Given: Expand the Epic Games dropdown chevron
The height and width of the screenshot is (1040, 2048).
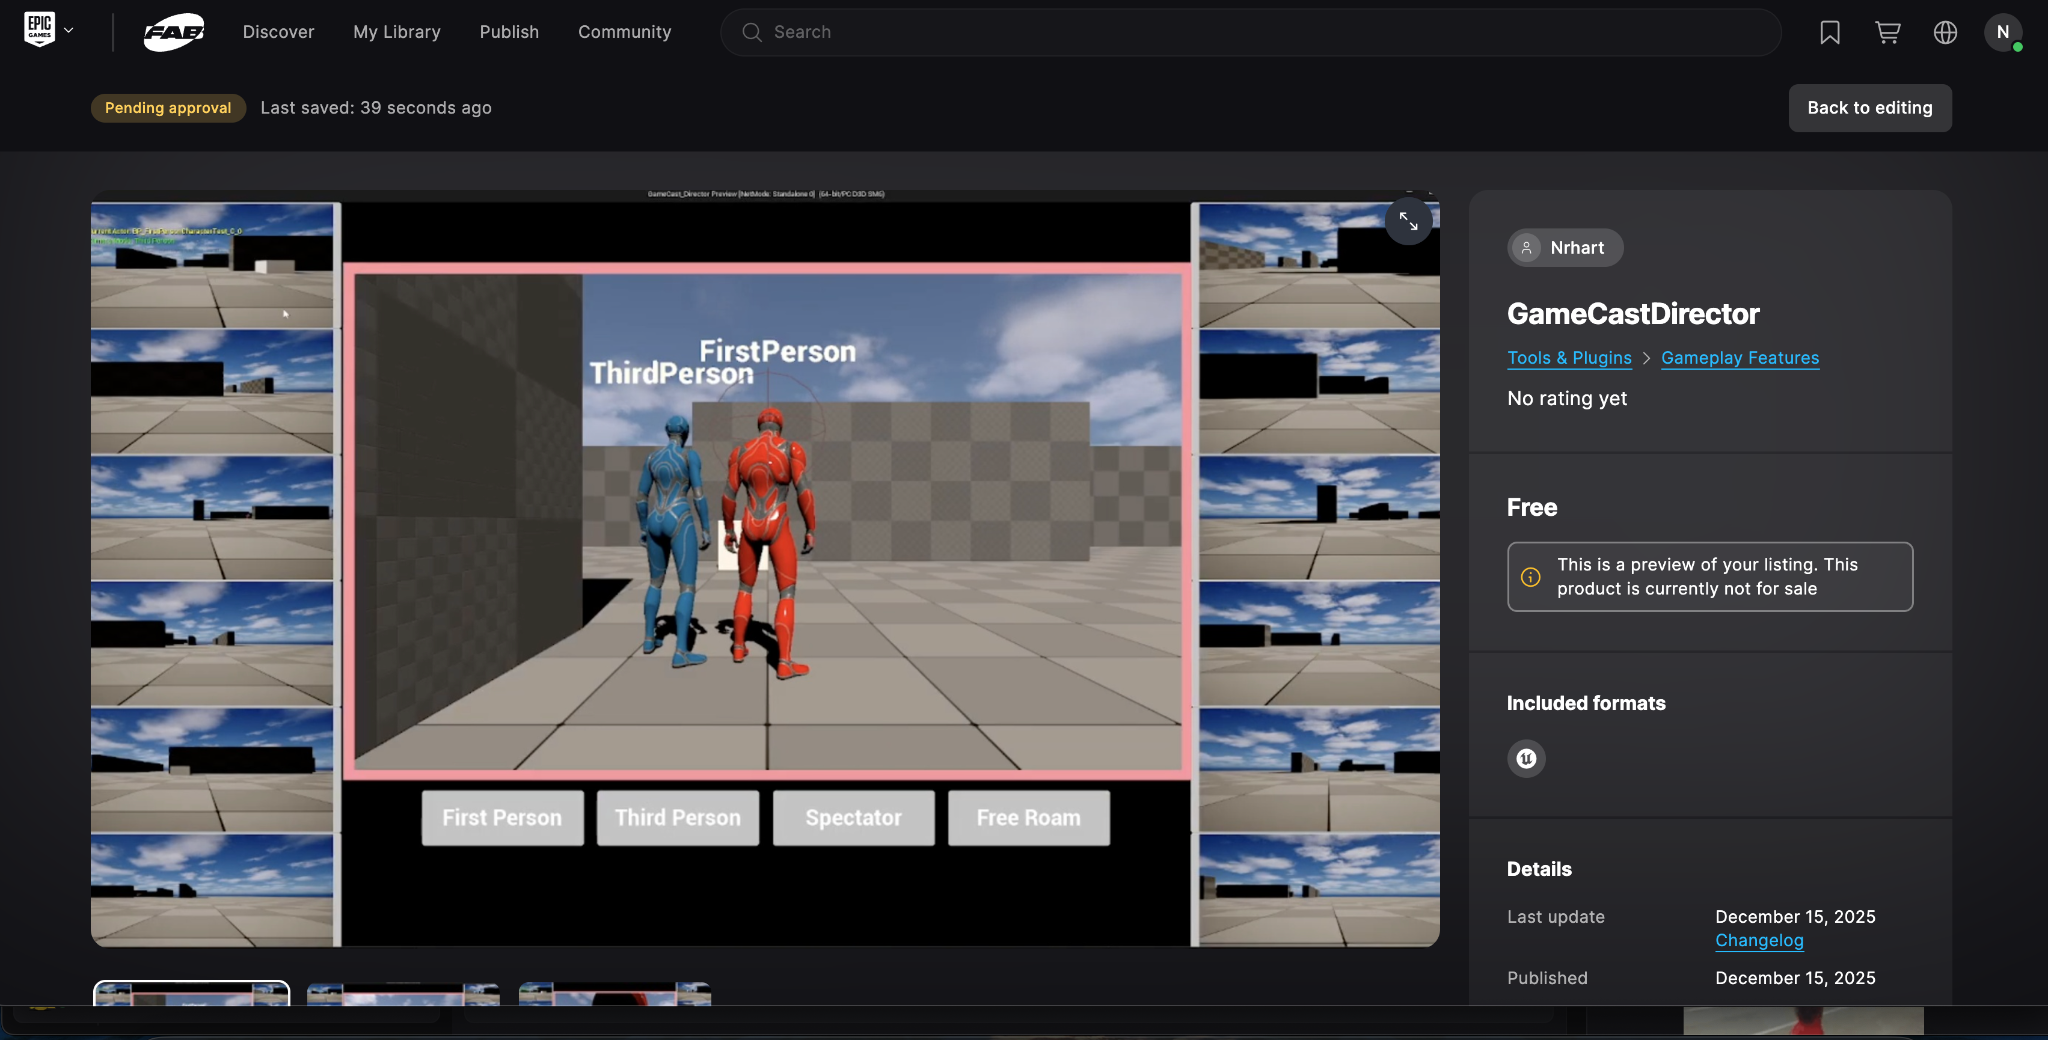Looking at the screenshot, I should click(69, 31).
